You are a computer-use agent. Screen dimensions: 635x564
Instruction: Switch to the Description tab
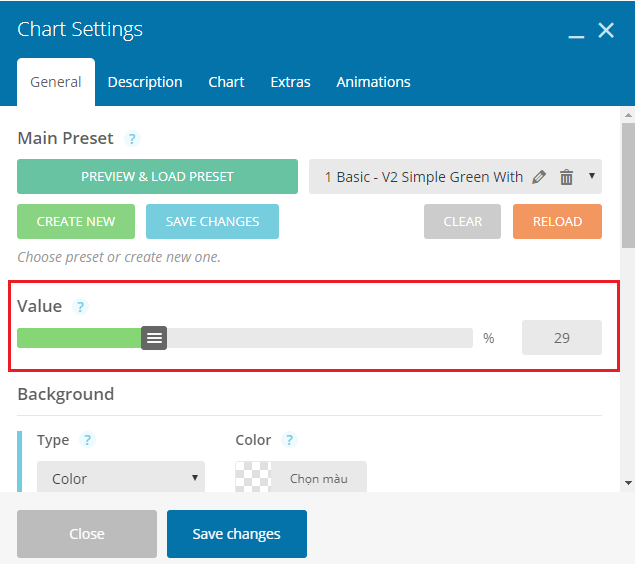[145, 82]
